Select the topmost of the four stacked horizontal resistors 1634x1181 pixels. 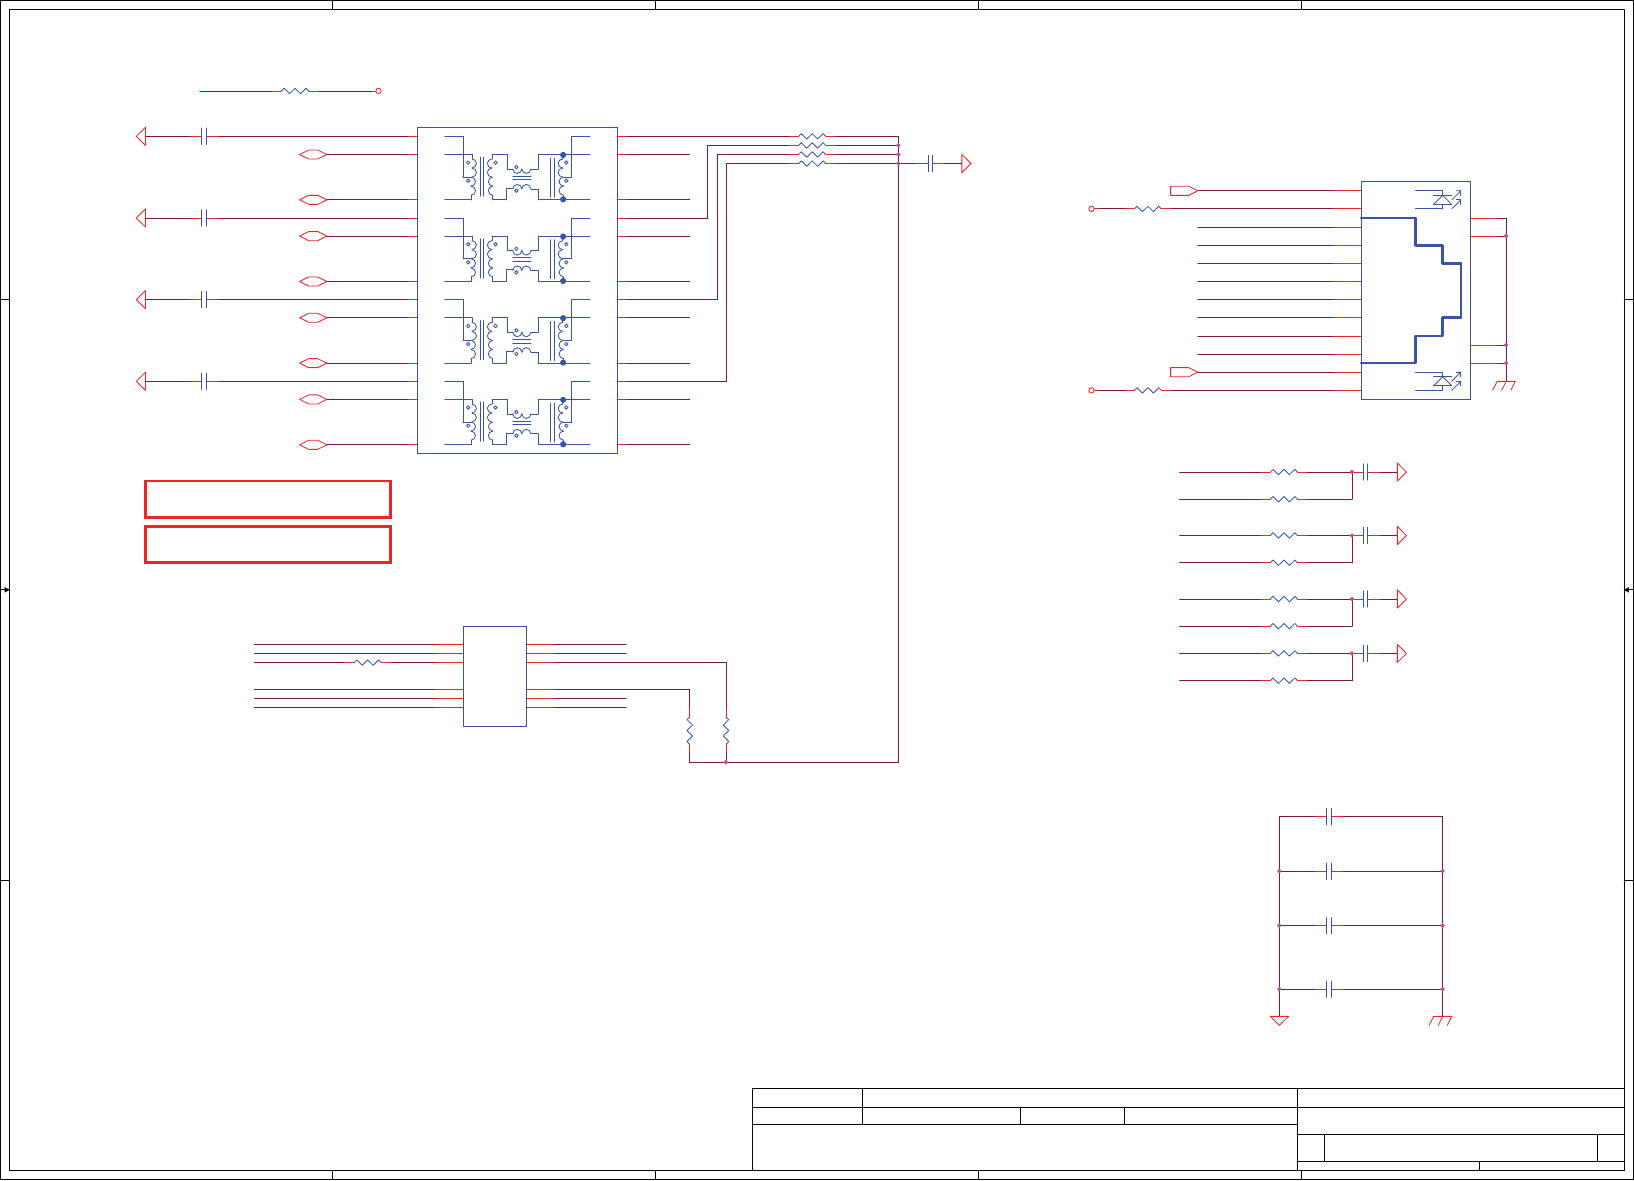click(812, 136)
